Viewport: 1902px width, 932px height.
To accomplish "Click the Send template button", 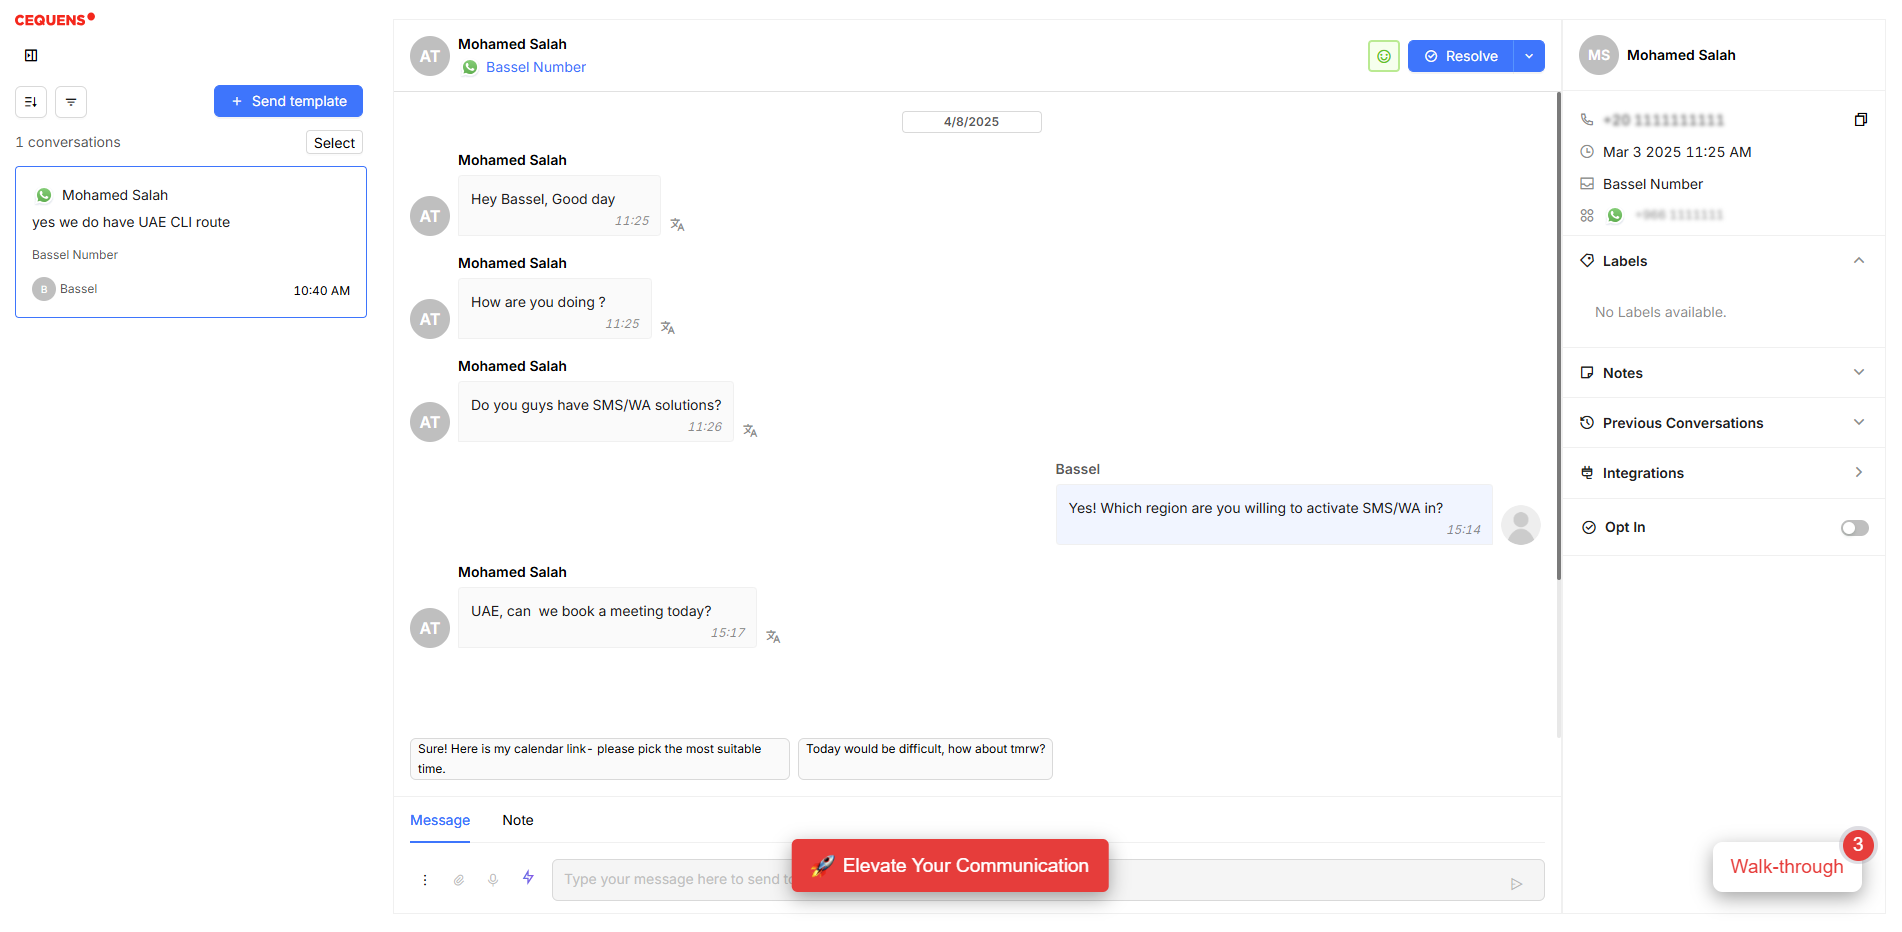I will 288,102.
